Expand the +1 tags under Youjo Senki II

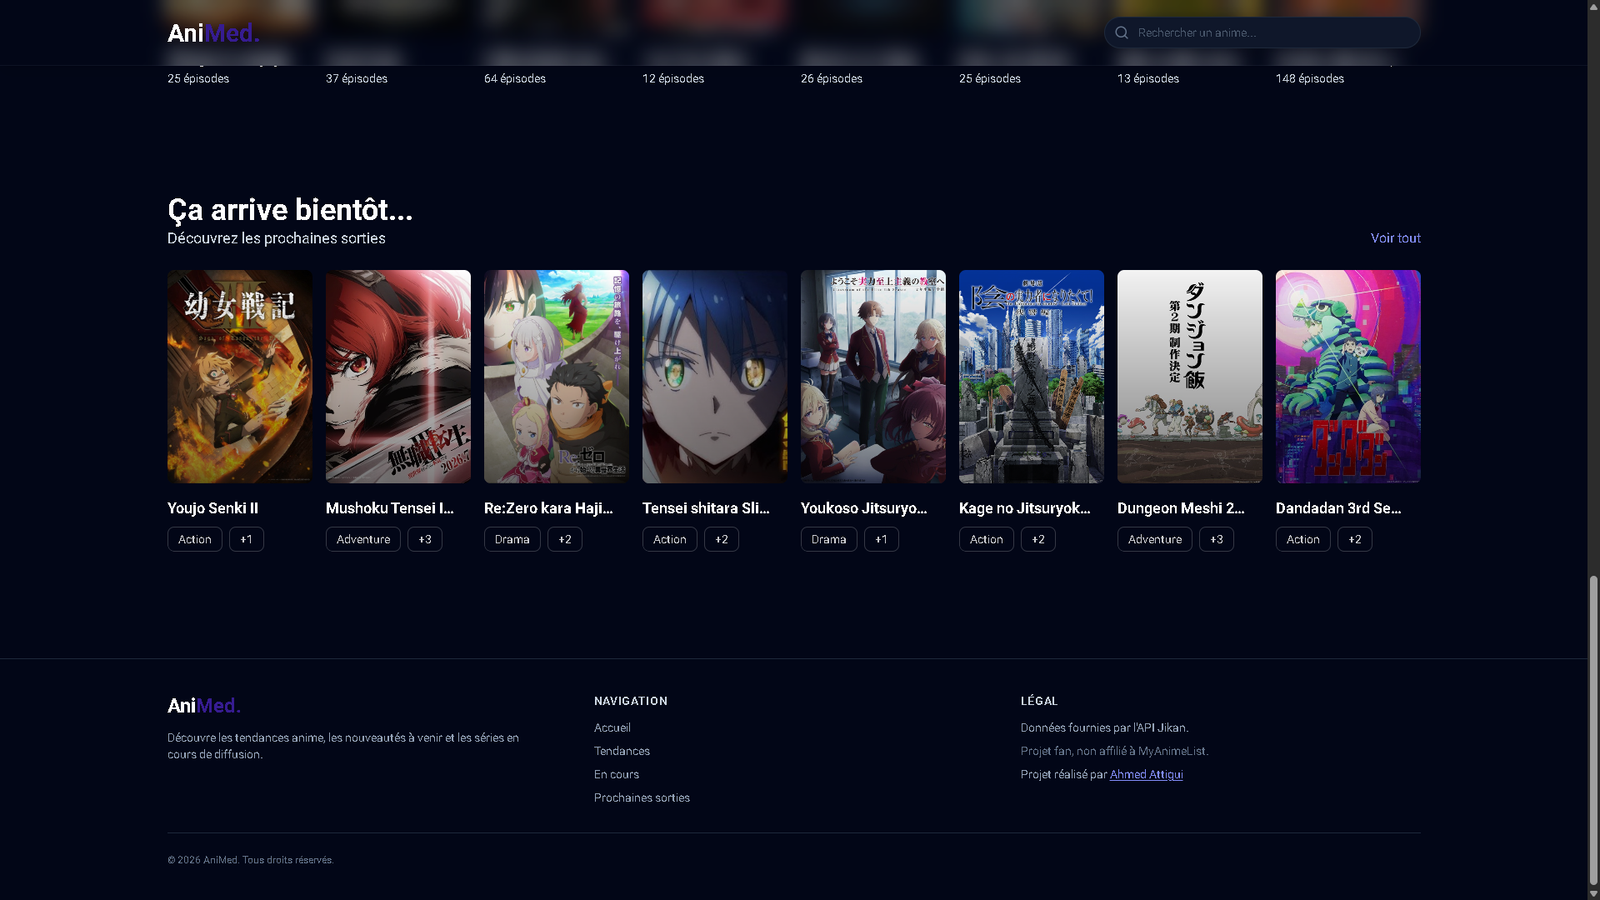click(x=246, y=539)
